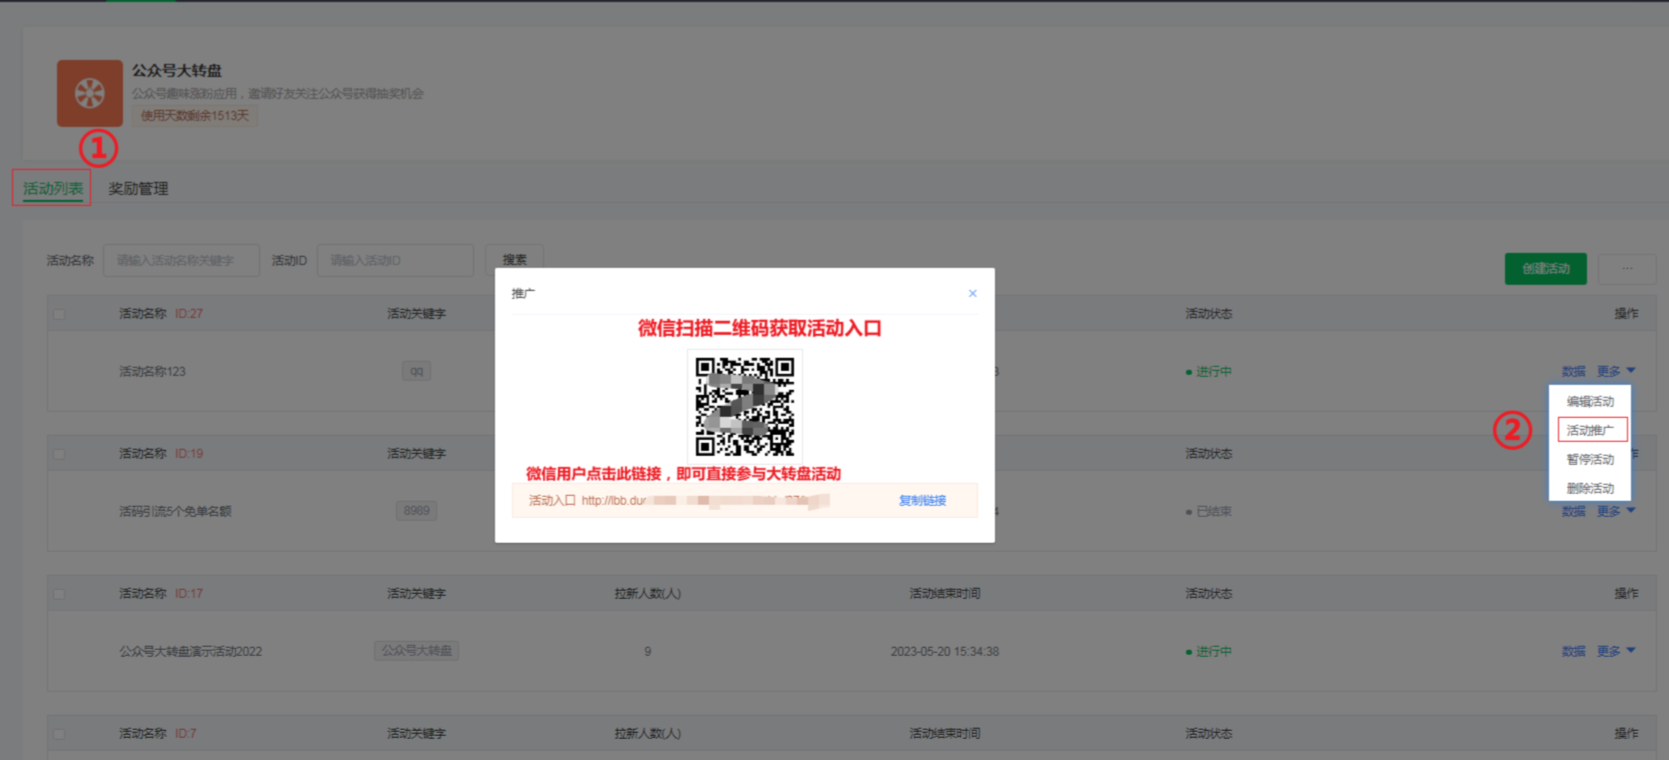This screenshot has height=760, width=1669.
Task: Expand 更多 dropdown for 活动名称123
Action: 1615,371
